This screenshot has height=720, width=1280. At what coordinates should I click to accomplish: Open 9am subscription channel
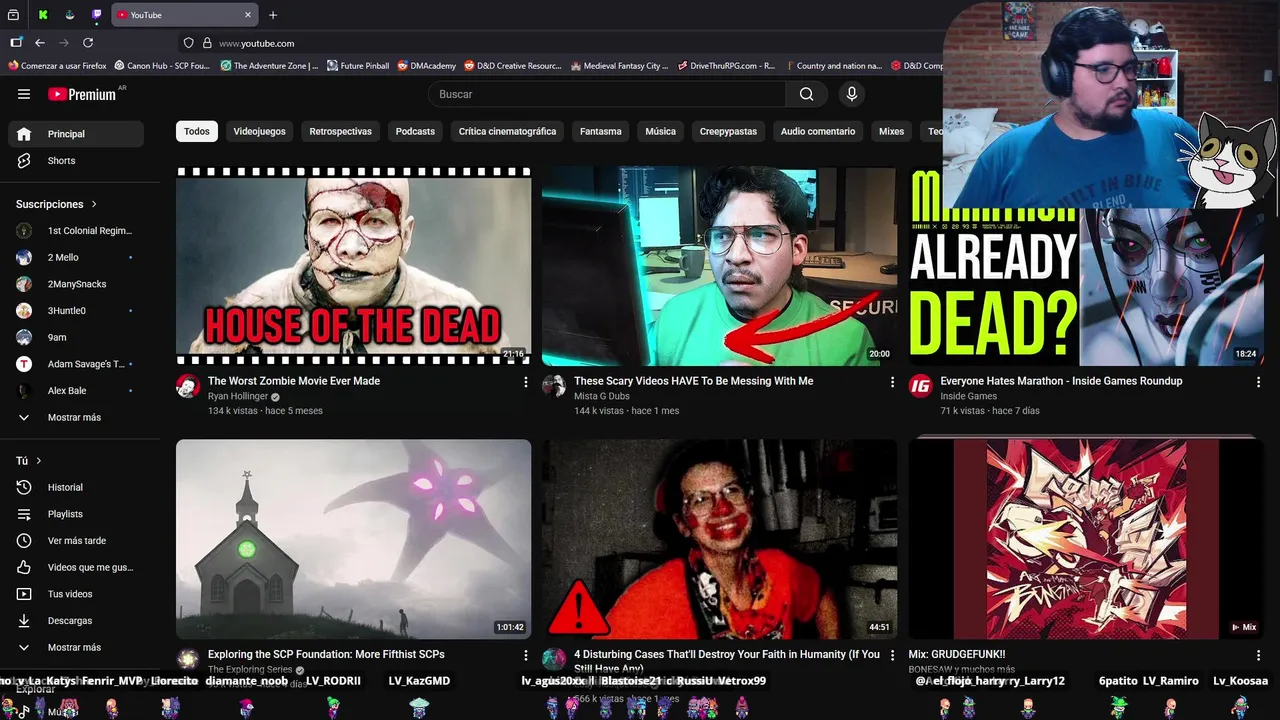click(76, 337)
